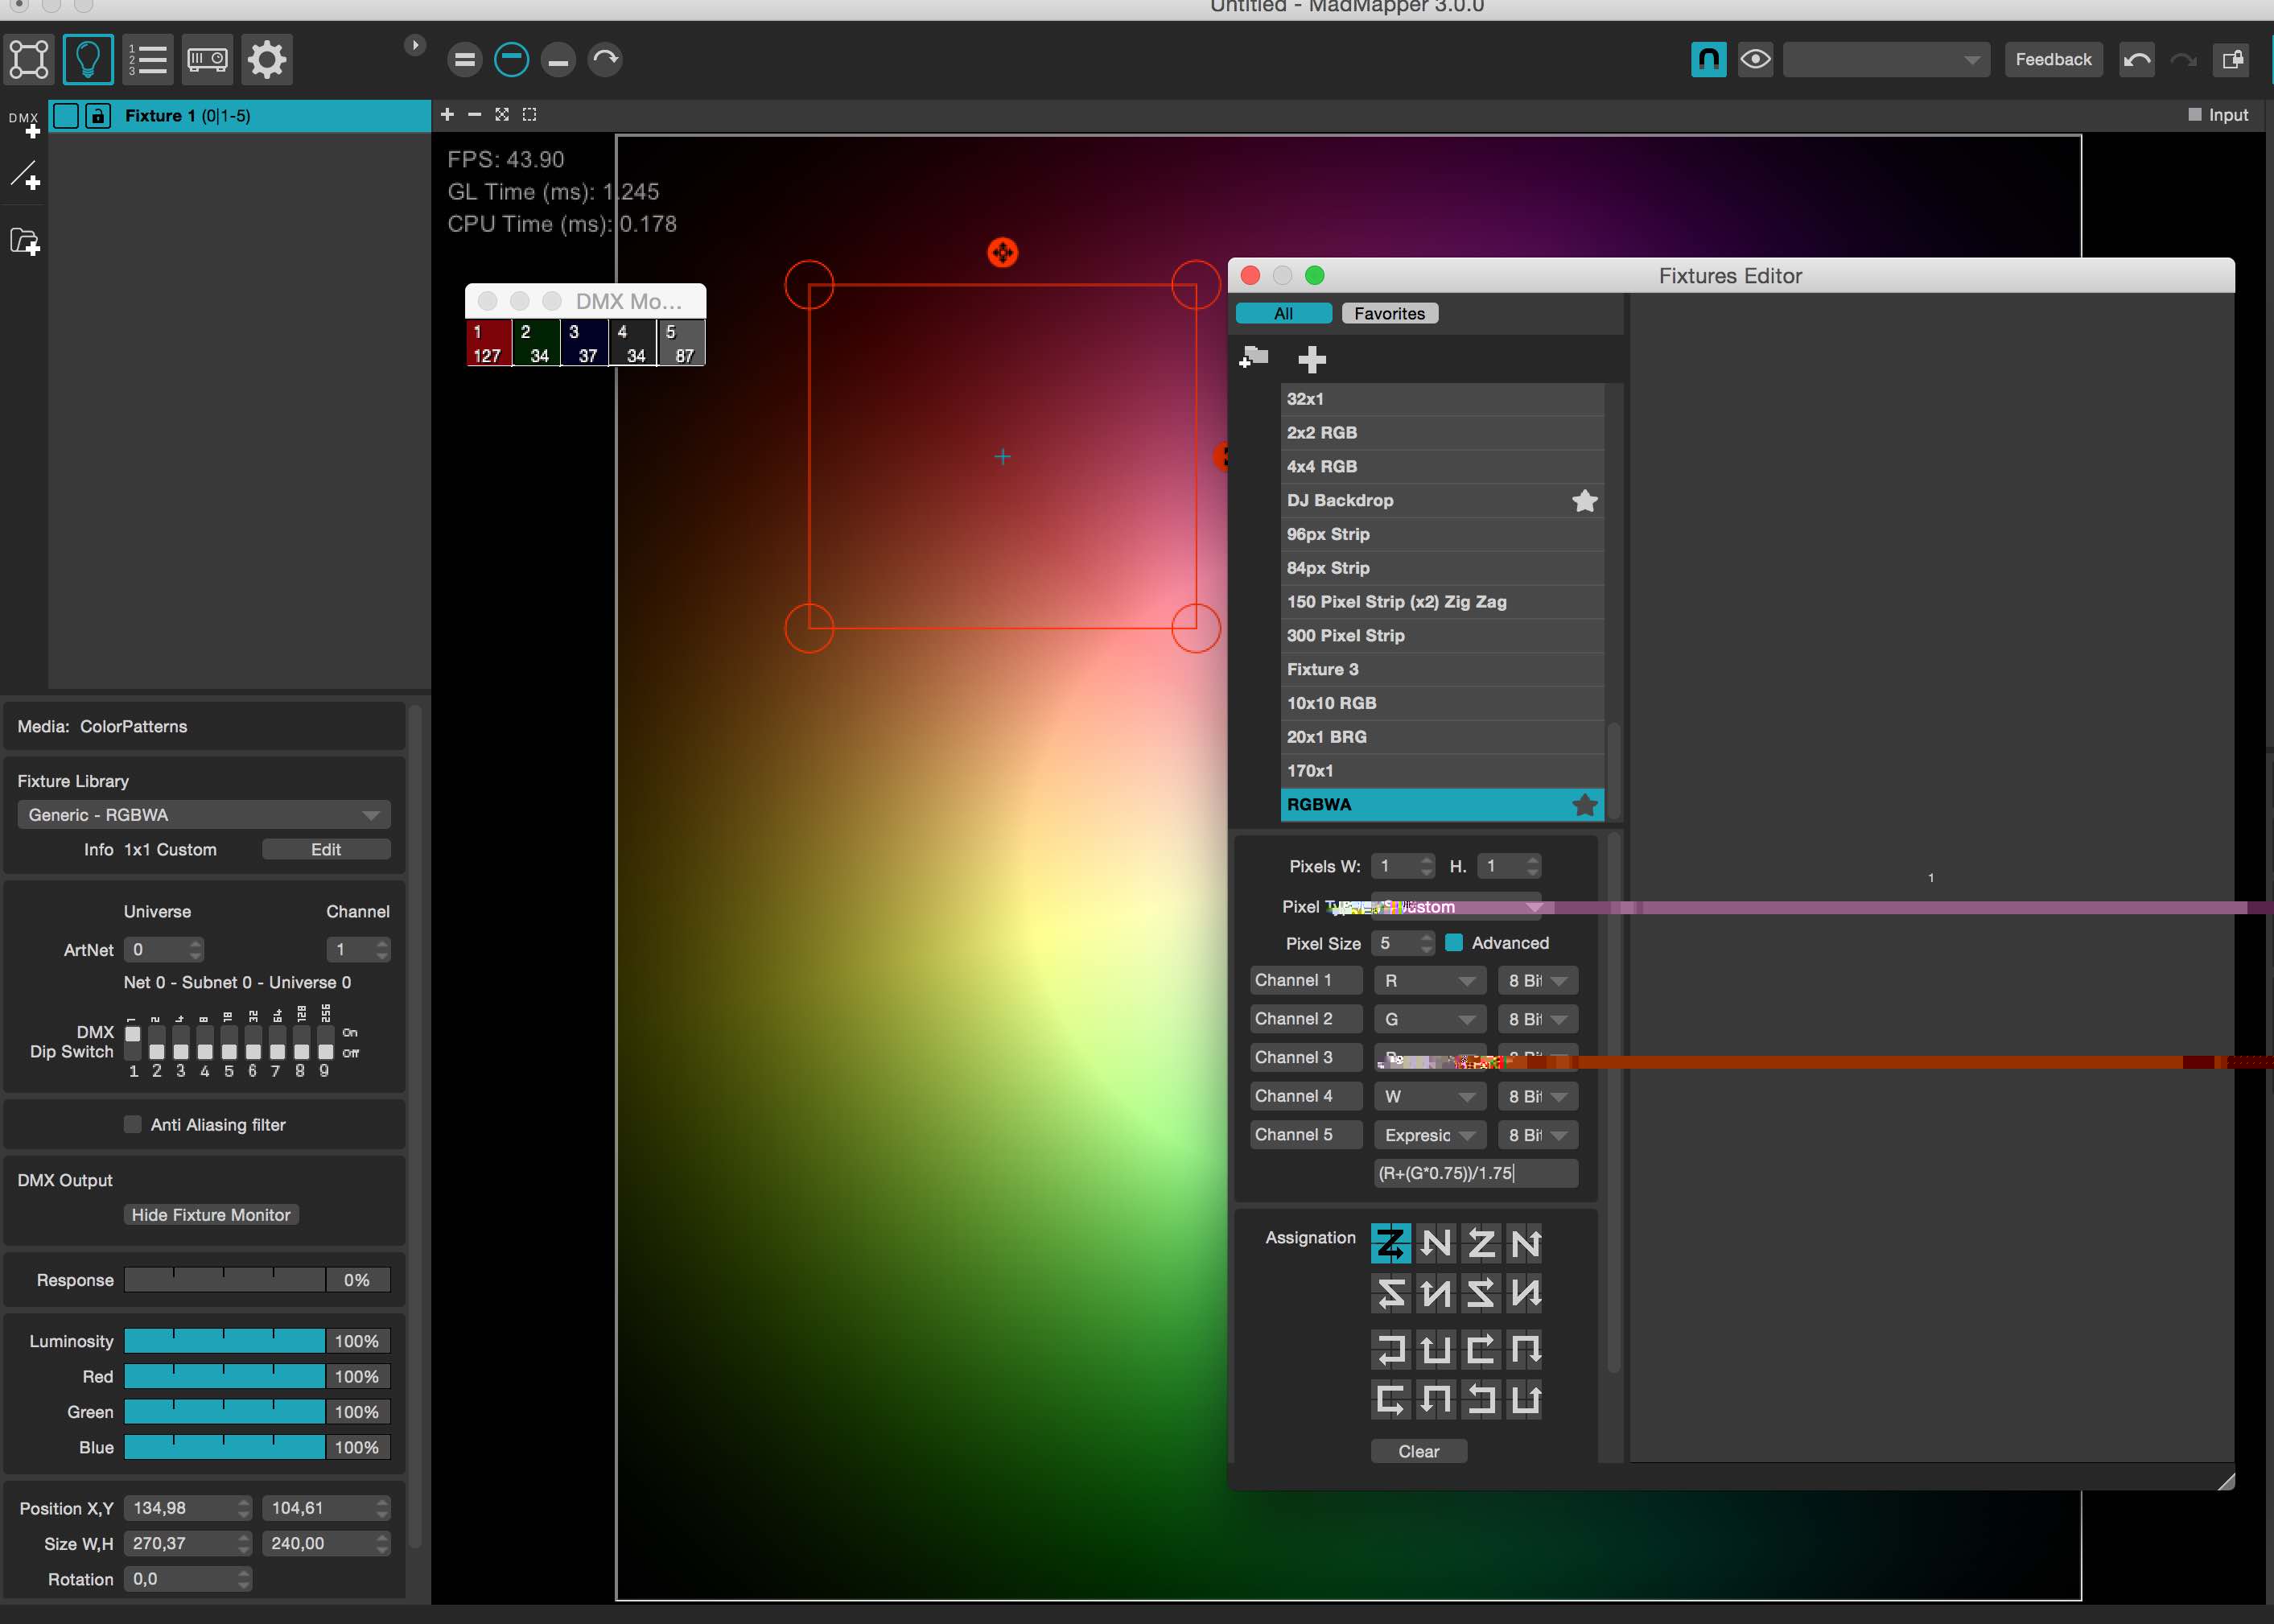The image size is (2274, 1624).
Task: Open the Channel 4 W color dropdown
Action: tap(1428, 1096)
